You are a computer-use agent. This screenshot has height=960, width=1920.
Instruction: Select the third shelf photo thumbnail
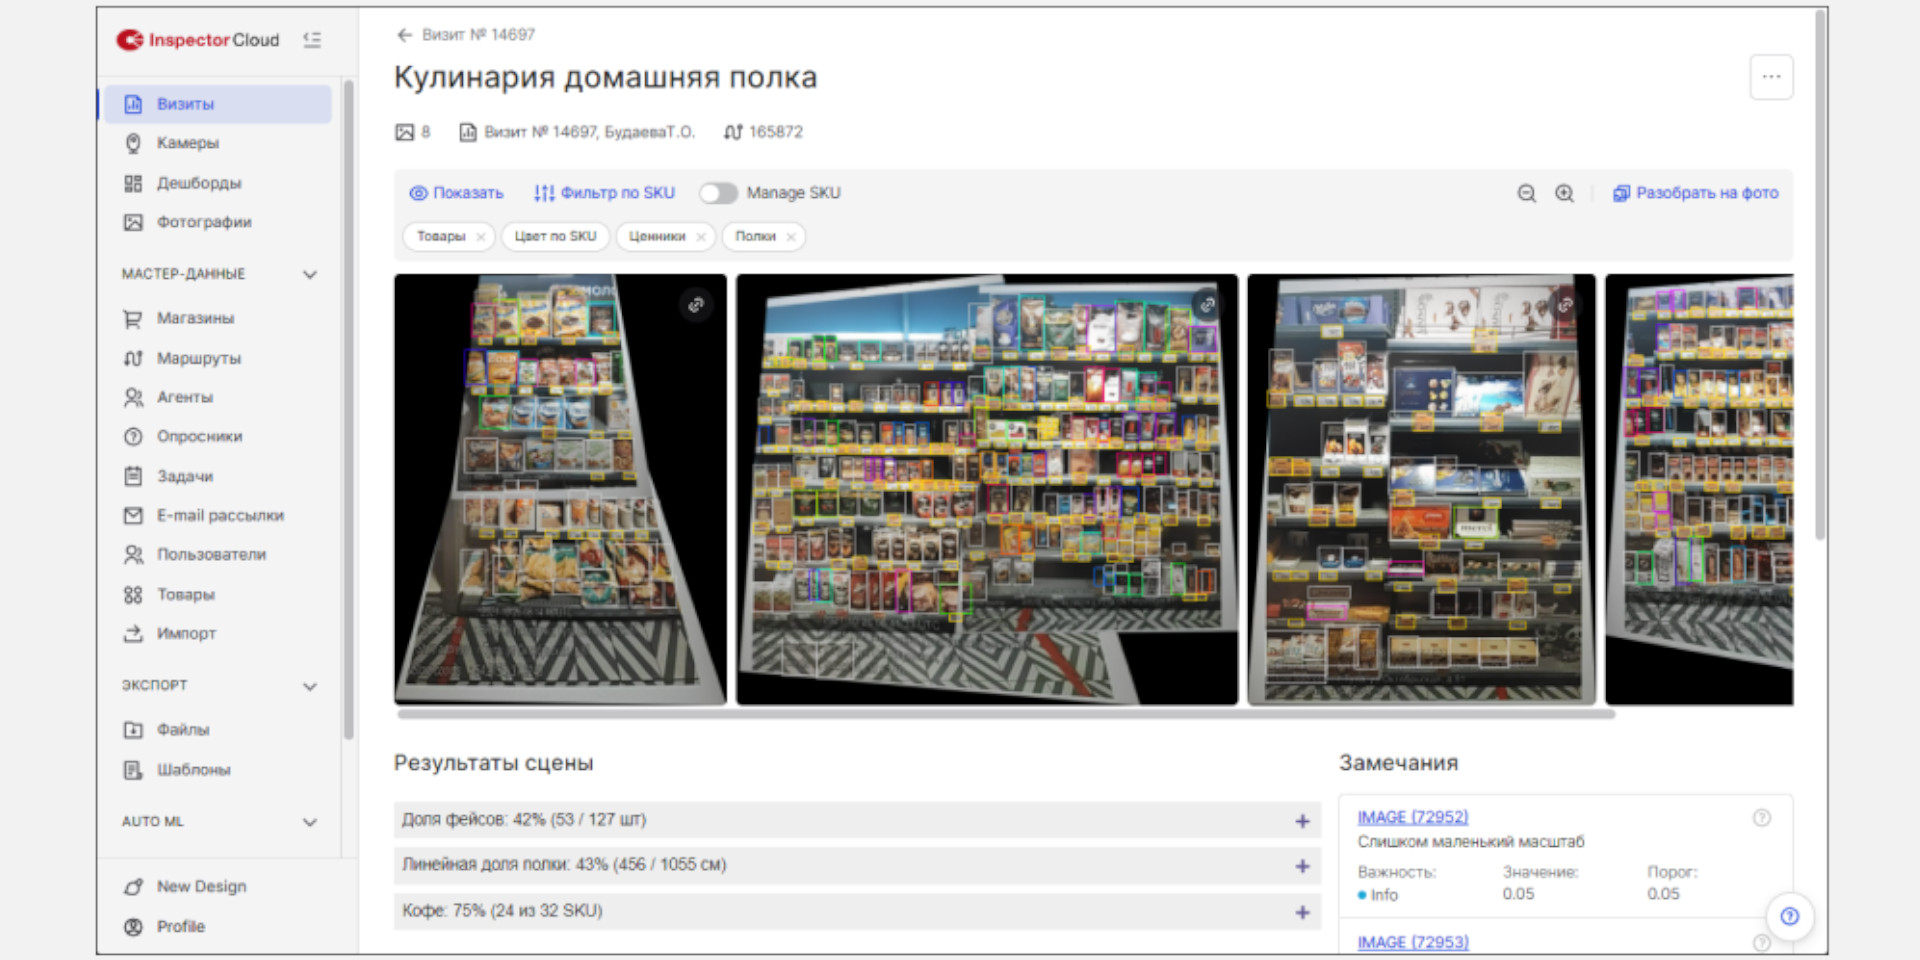[1420, 490]
